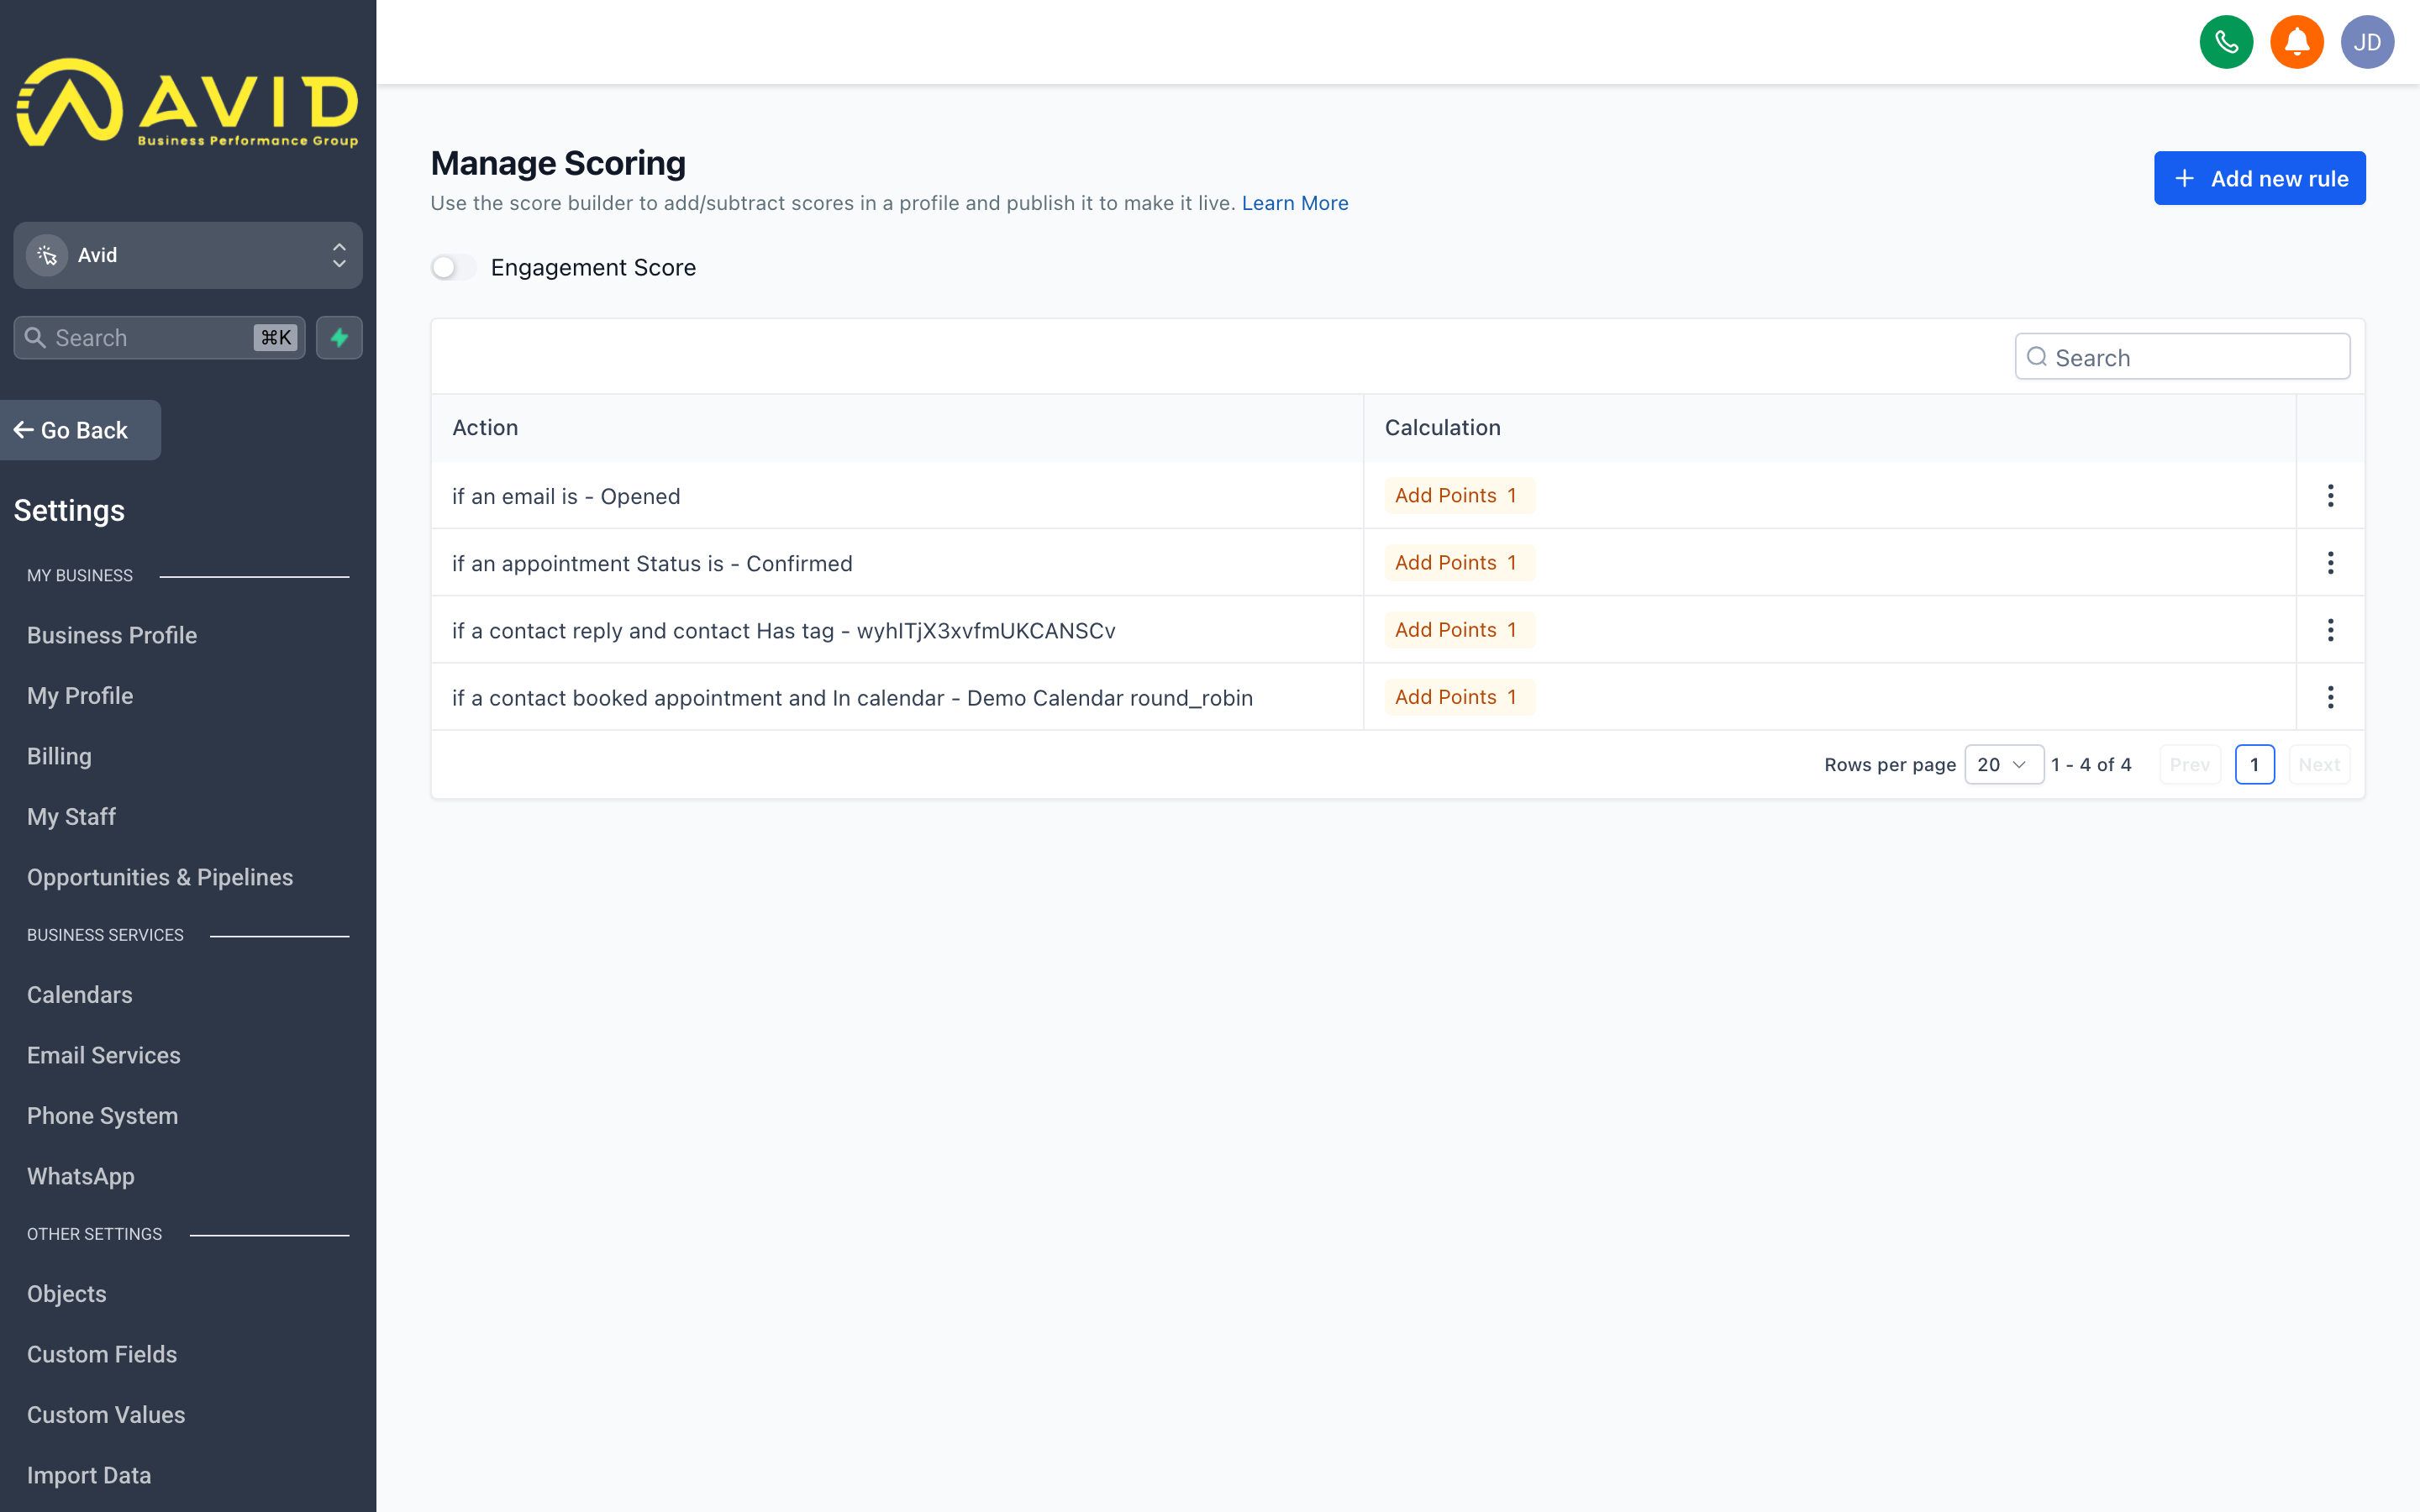Click the Avid logo
This screenshot has height=1512, width=2420.
187,103
